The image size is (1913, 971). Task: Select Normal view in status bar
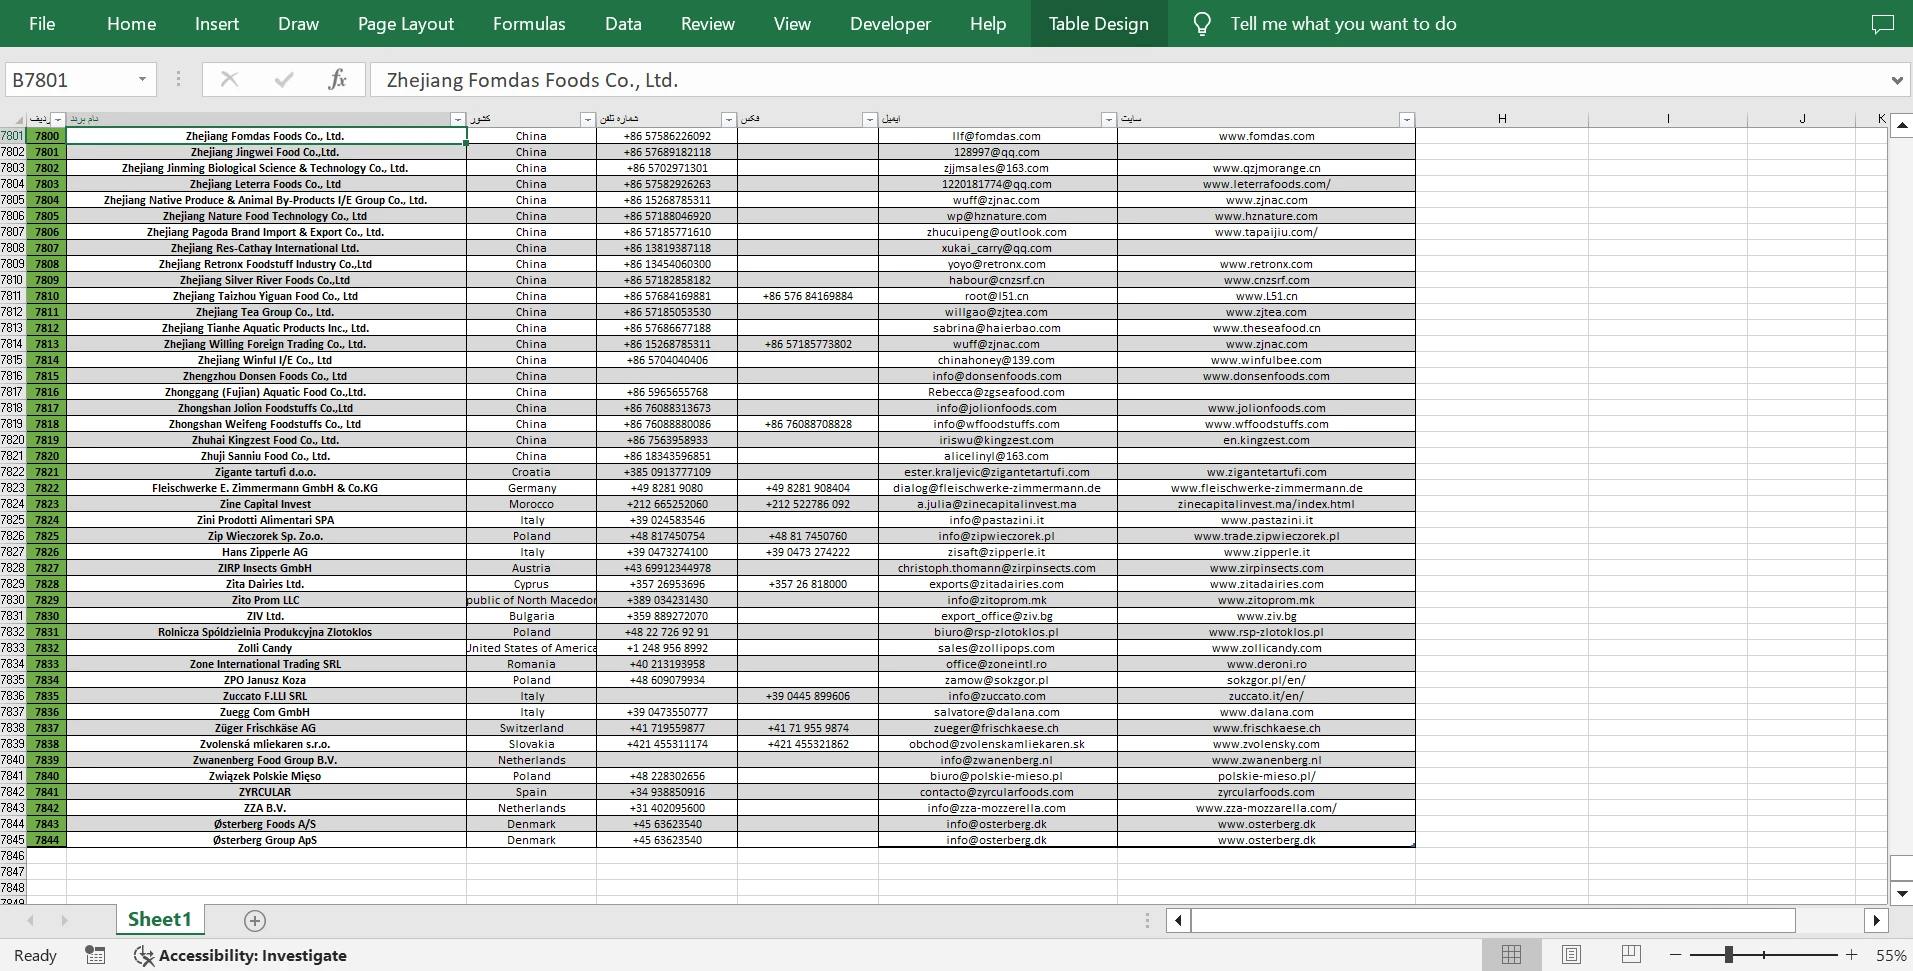(x=1511, y=955)
